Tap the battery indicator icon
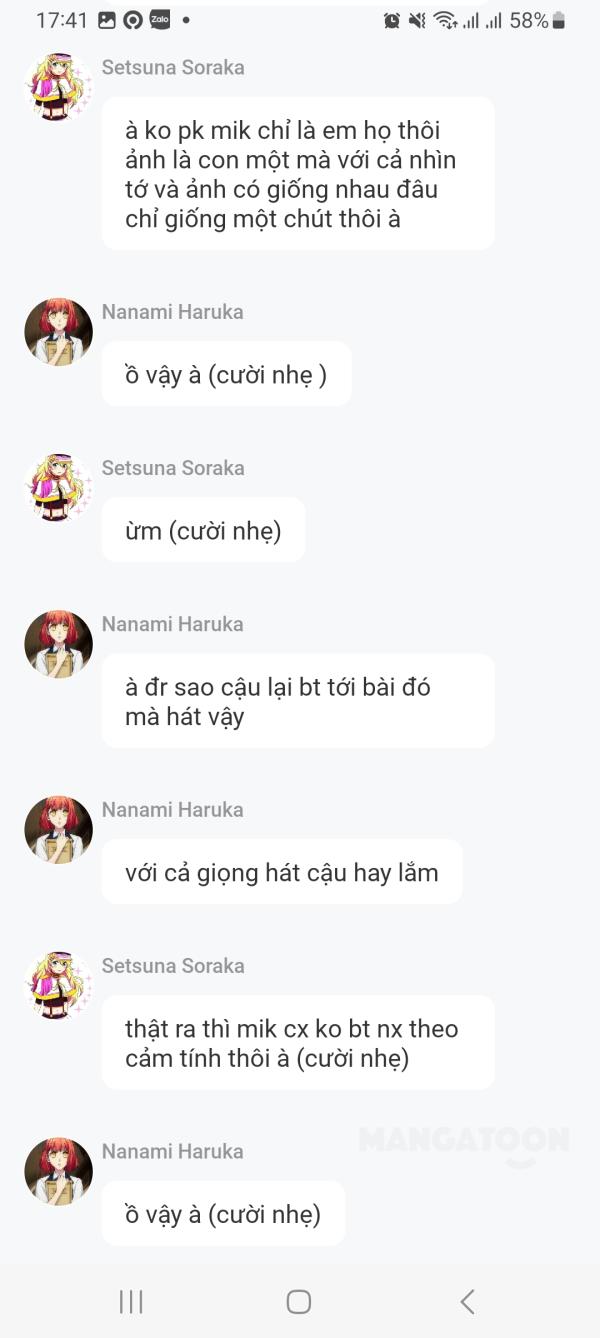Viewport: 600px width, 1338px height. (559, 20)
